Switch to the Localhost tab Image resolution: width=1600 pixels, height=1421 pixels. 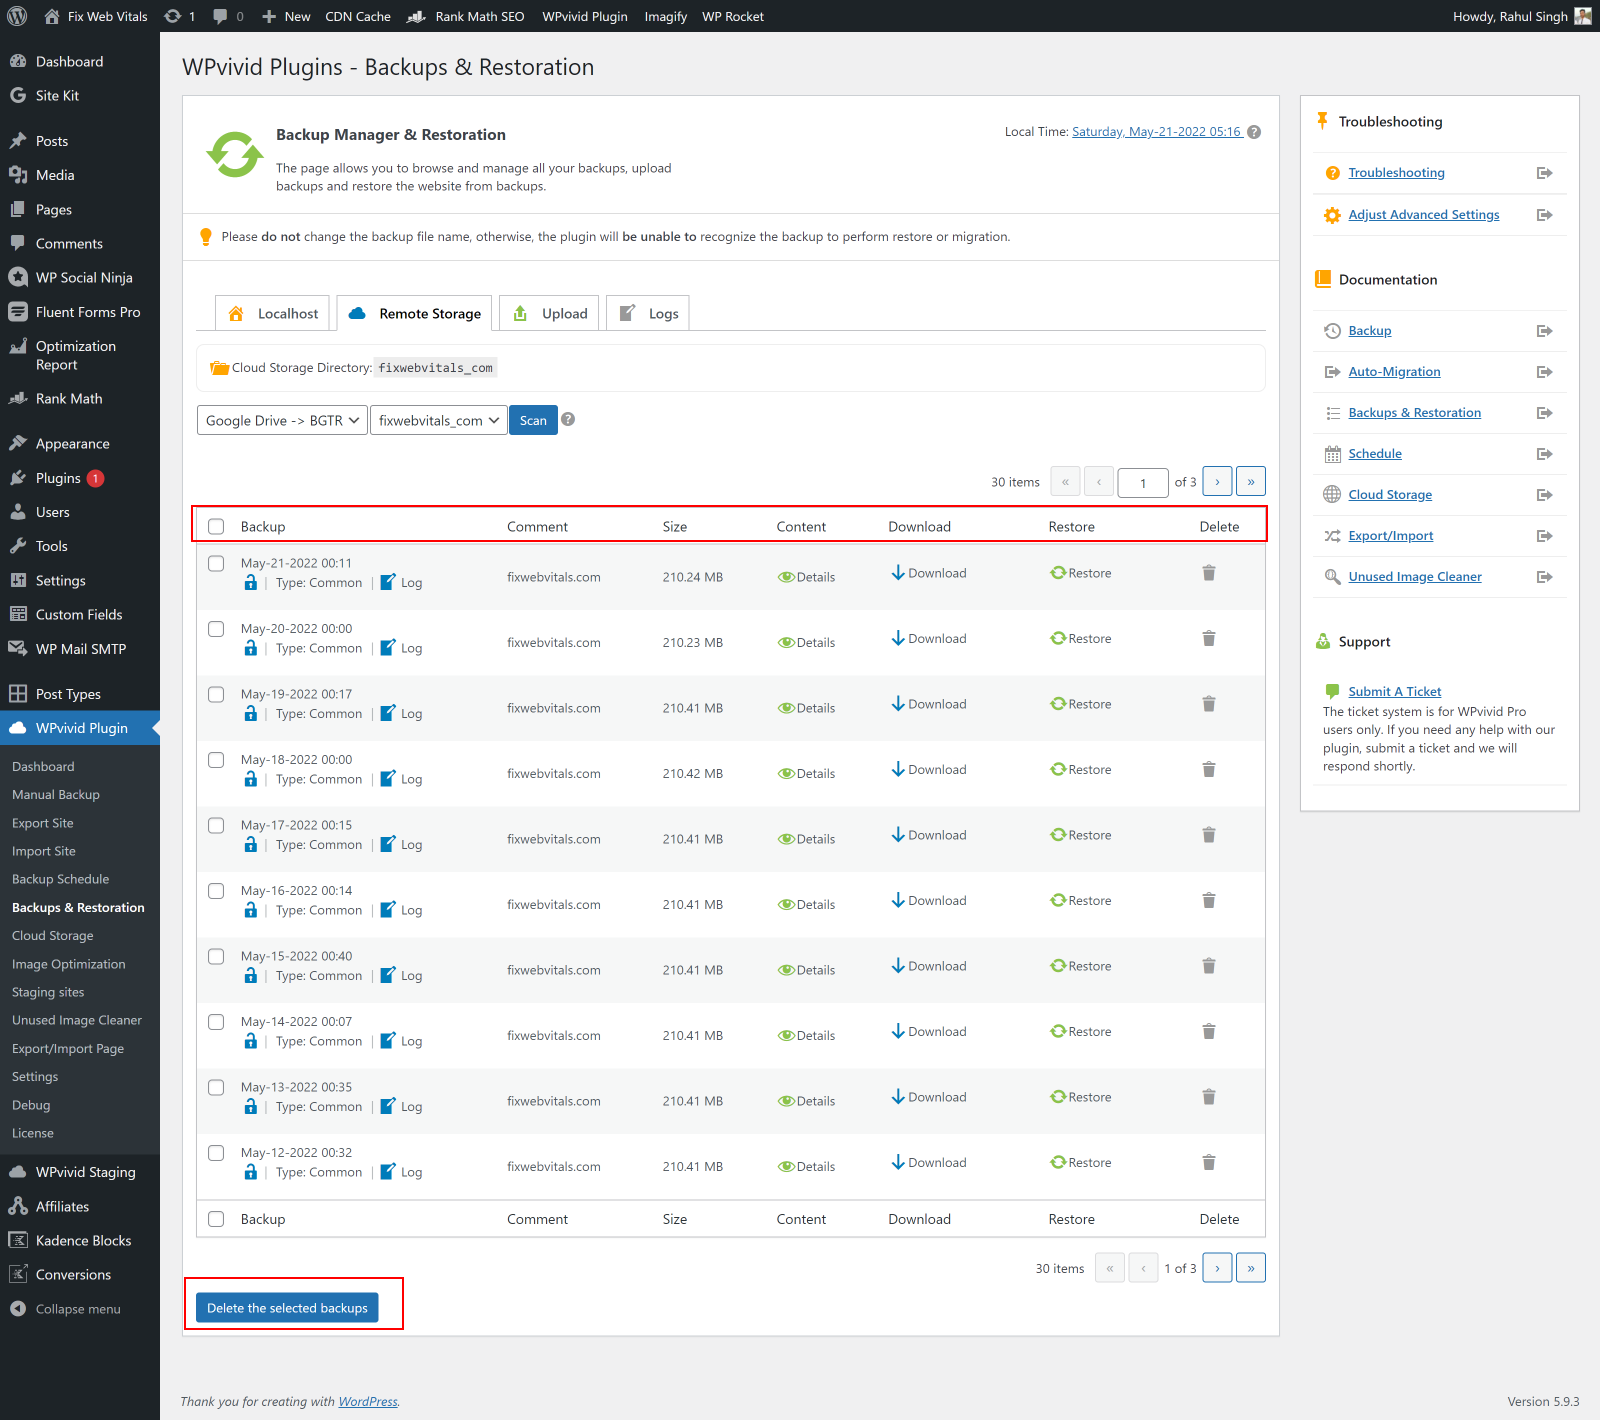[x=273, y=313]
